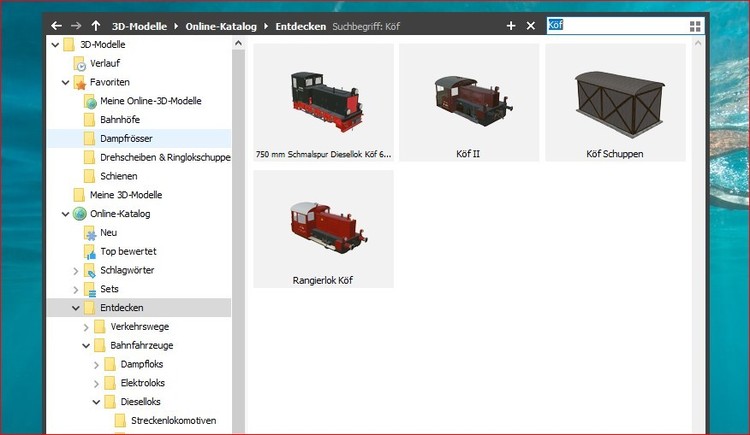Expand the Schlagwörter node
Screen dimensions: 750x435
click(x=76, y=270)
